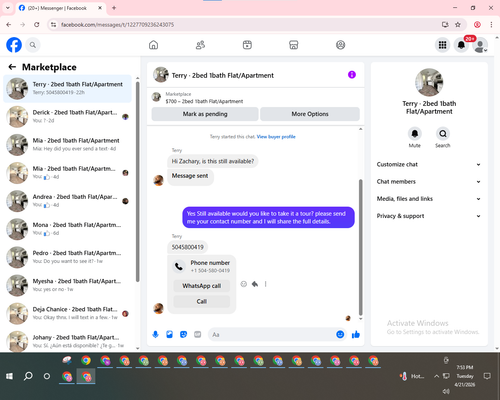Click 'Hi Zachary, is this still available?' message
The width and height of the screenshot is (500, 400).
[x=213, y=161]
